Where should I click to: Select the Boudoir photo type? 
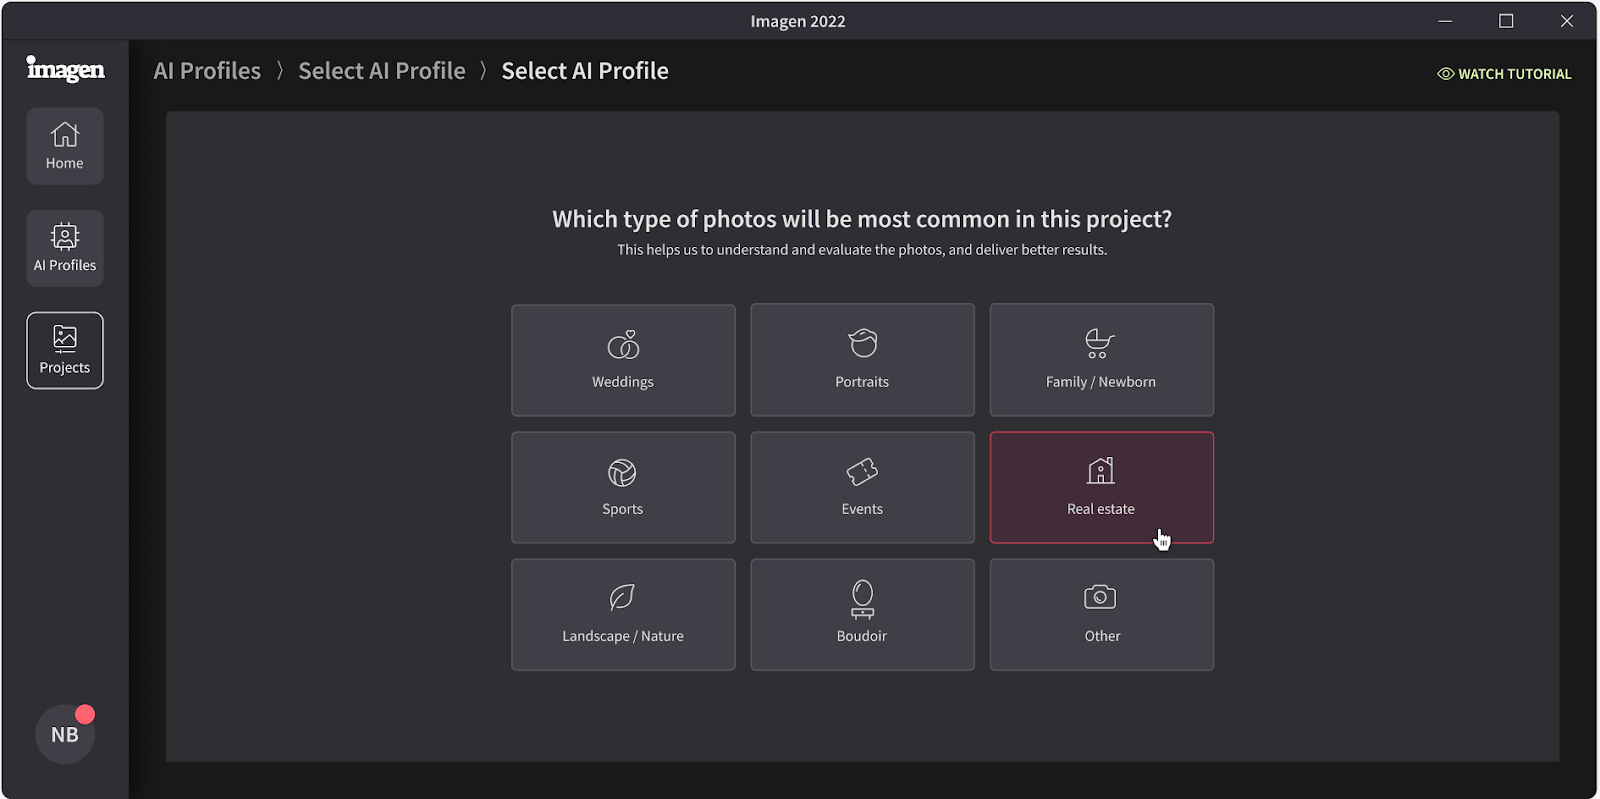tap(862, 614)
